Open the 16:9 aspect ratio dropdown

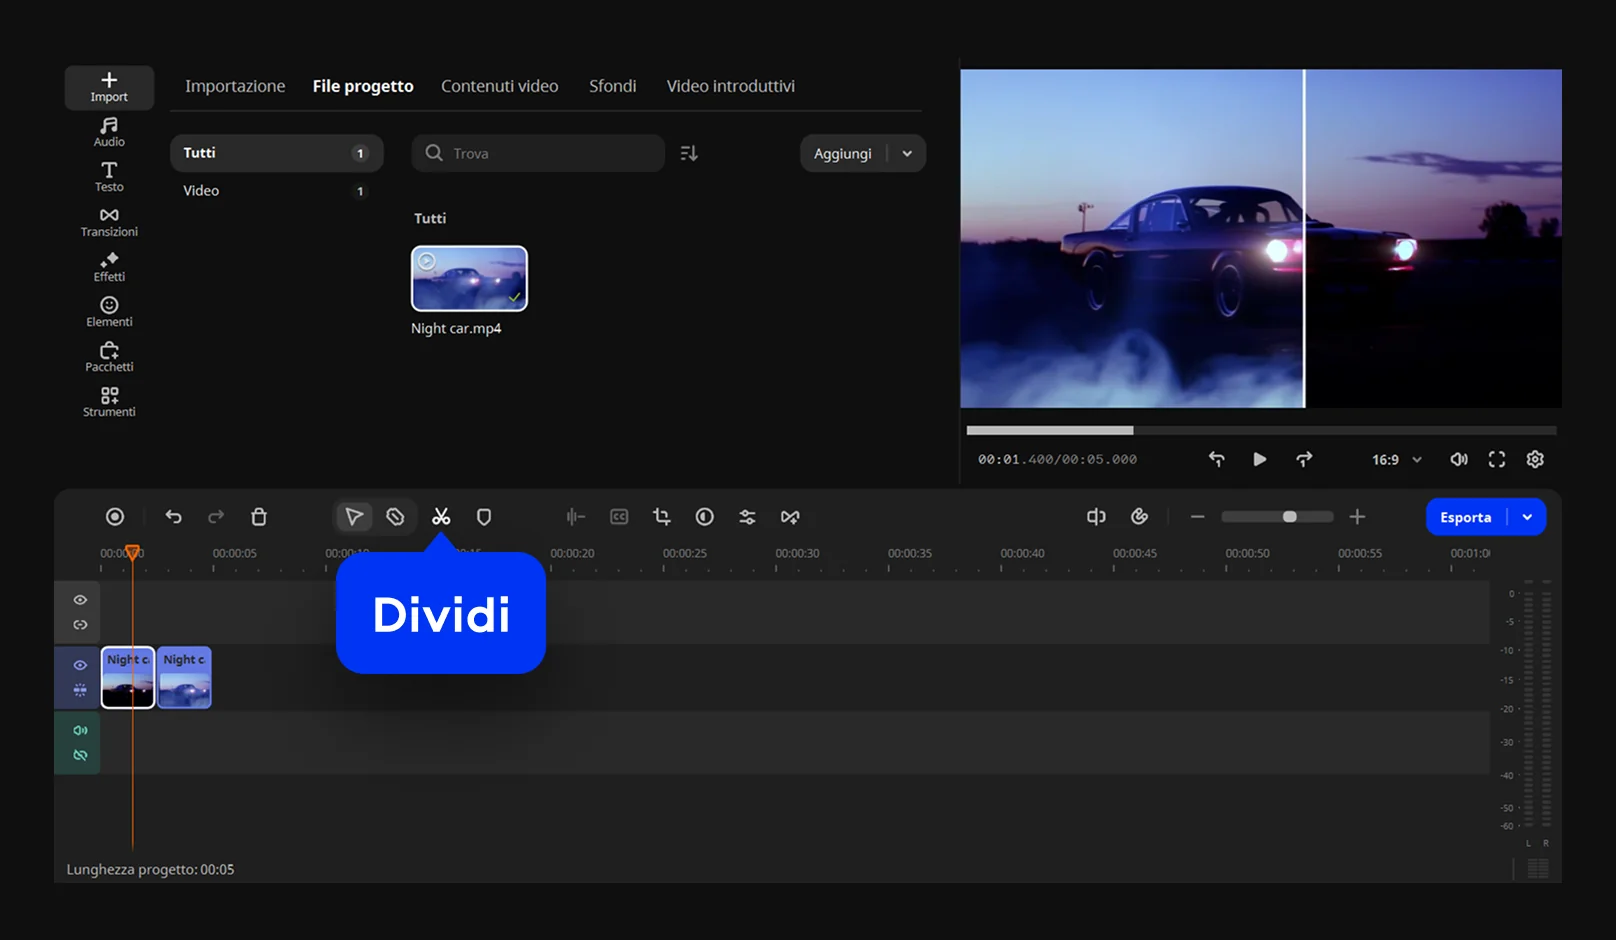pyautogui.click(x=1396, y=460)
